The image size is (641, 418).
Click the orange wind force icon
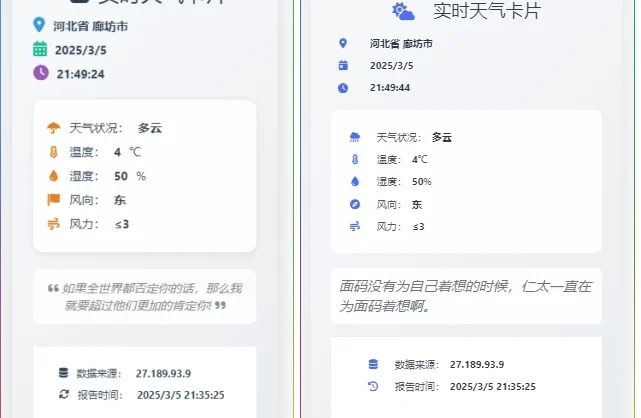pyautogui.click(x=54, y=224)
